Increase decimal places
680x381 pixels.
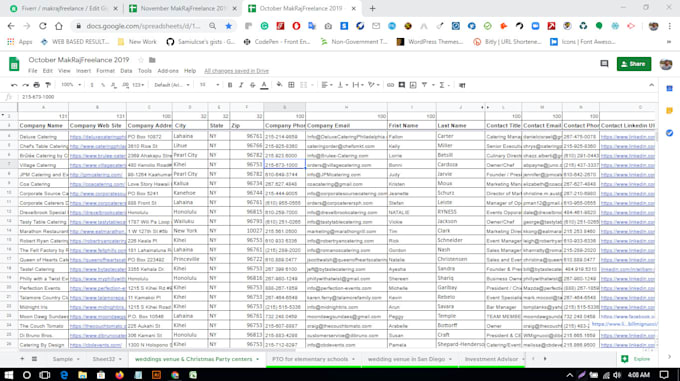[125, 85]
